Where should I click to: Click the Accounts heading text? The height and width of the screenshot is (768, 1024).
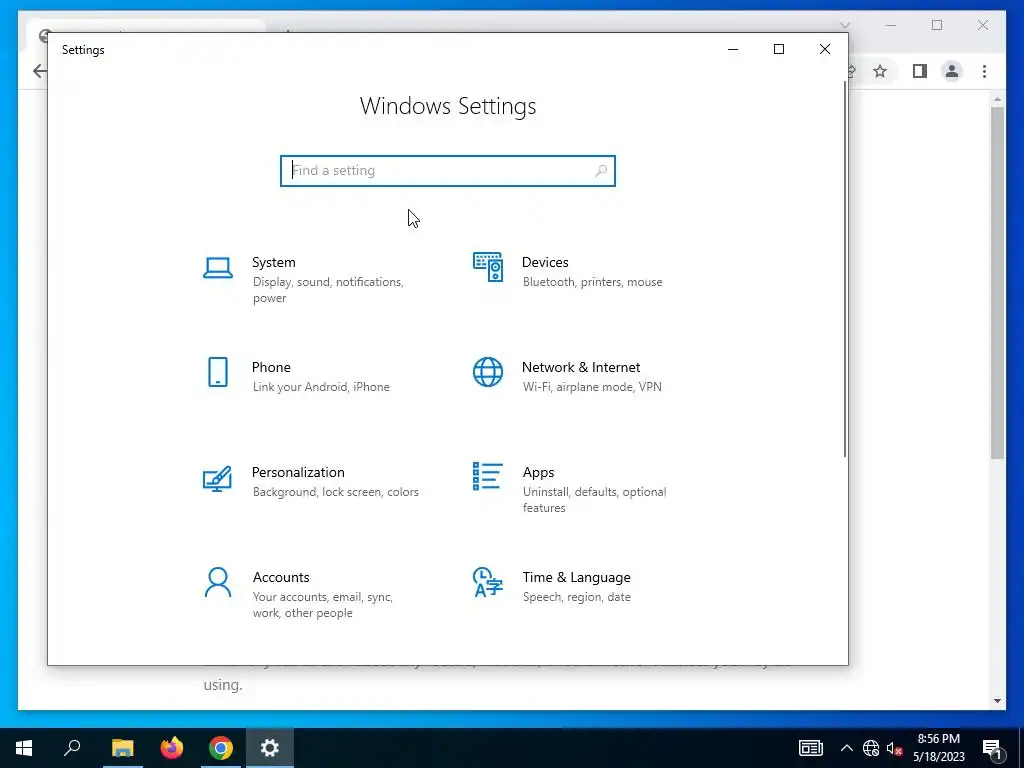click(x=281, y=577)
